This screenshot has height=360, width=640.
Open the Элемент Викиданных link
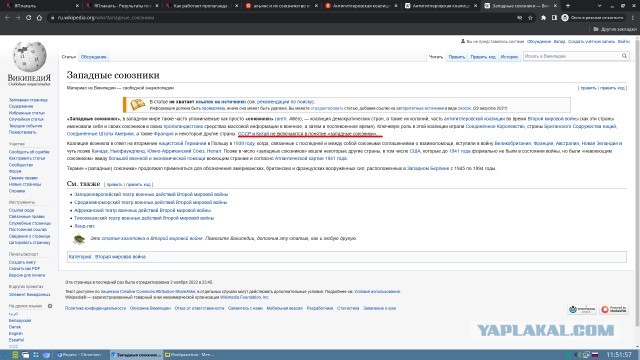[29, 295]
